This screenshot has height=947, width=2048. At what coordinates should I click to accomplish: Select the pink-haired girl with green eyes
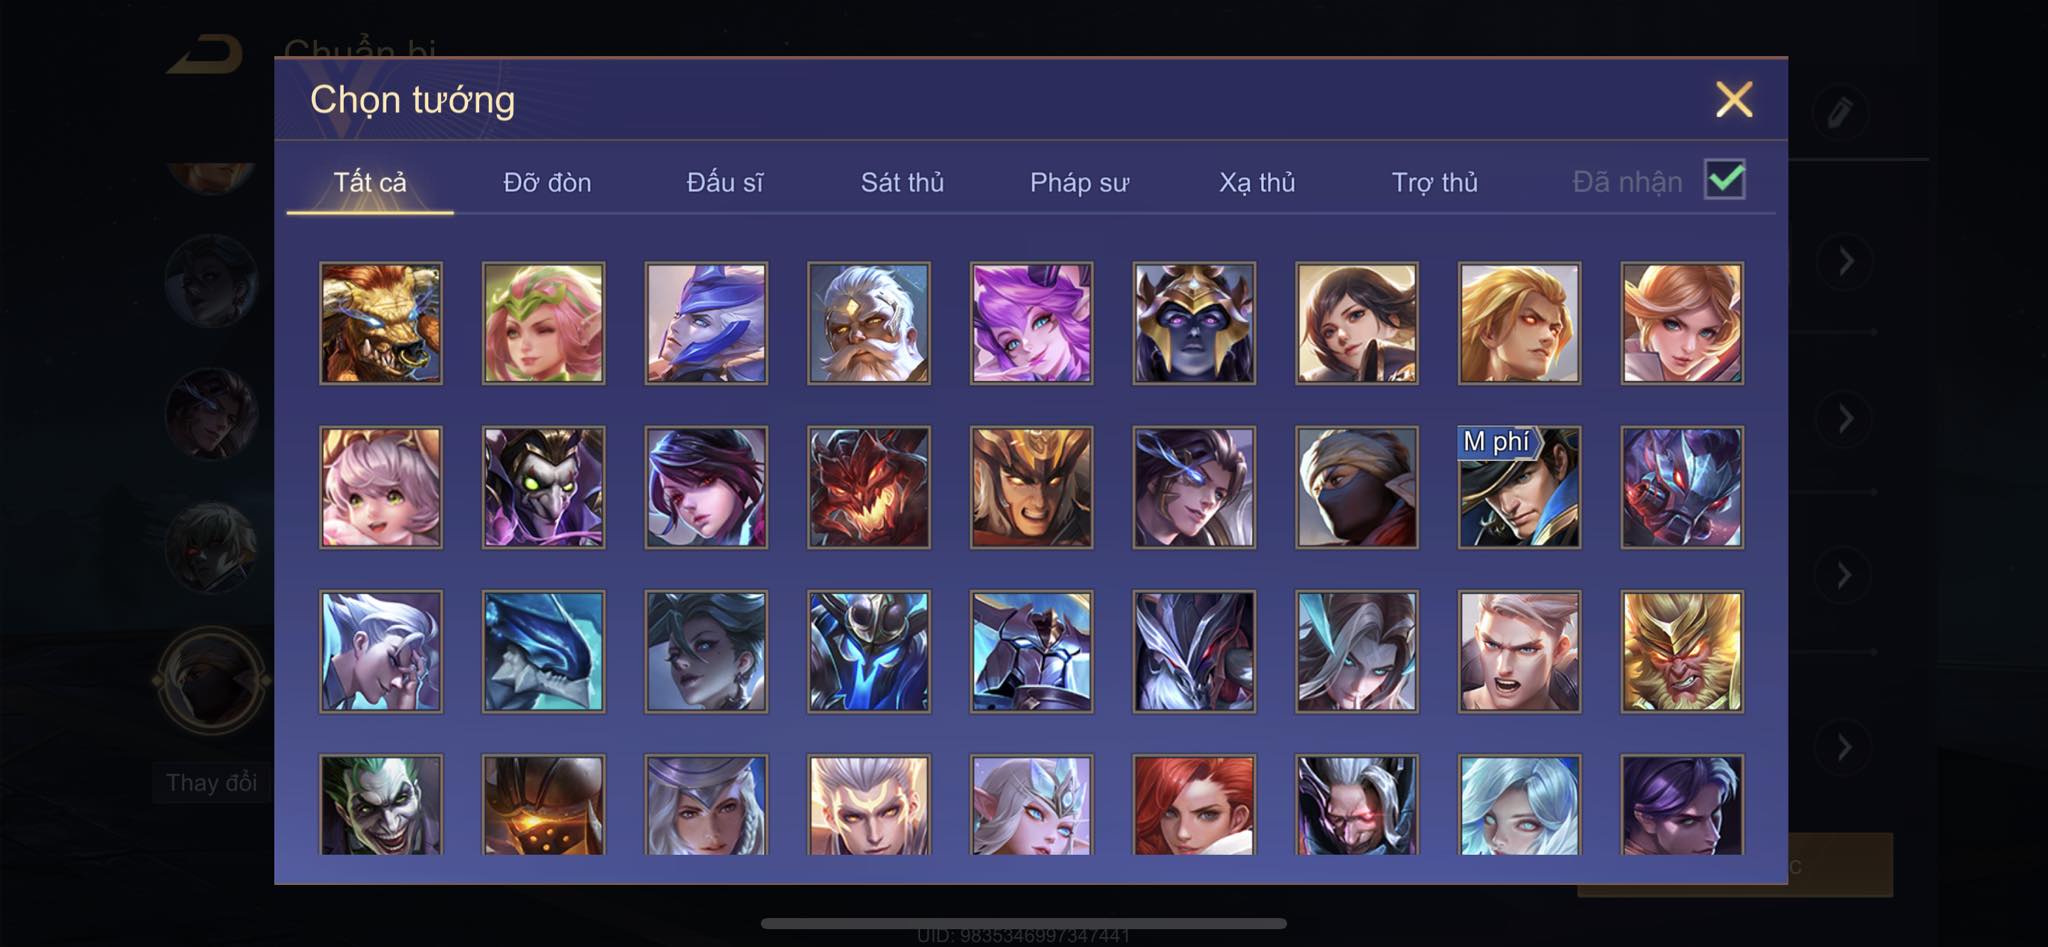click(x=380, y=487)
